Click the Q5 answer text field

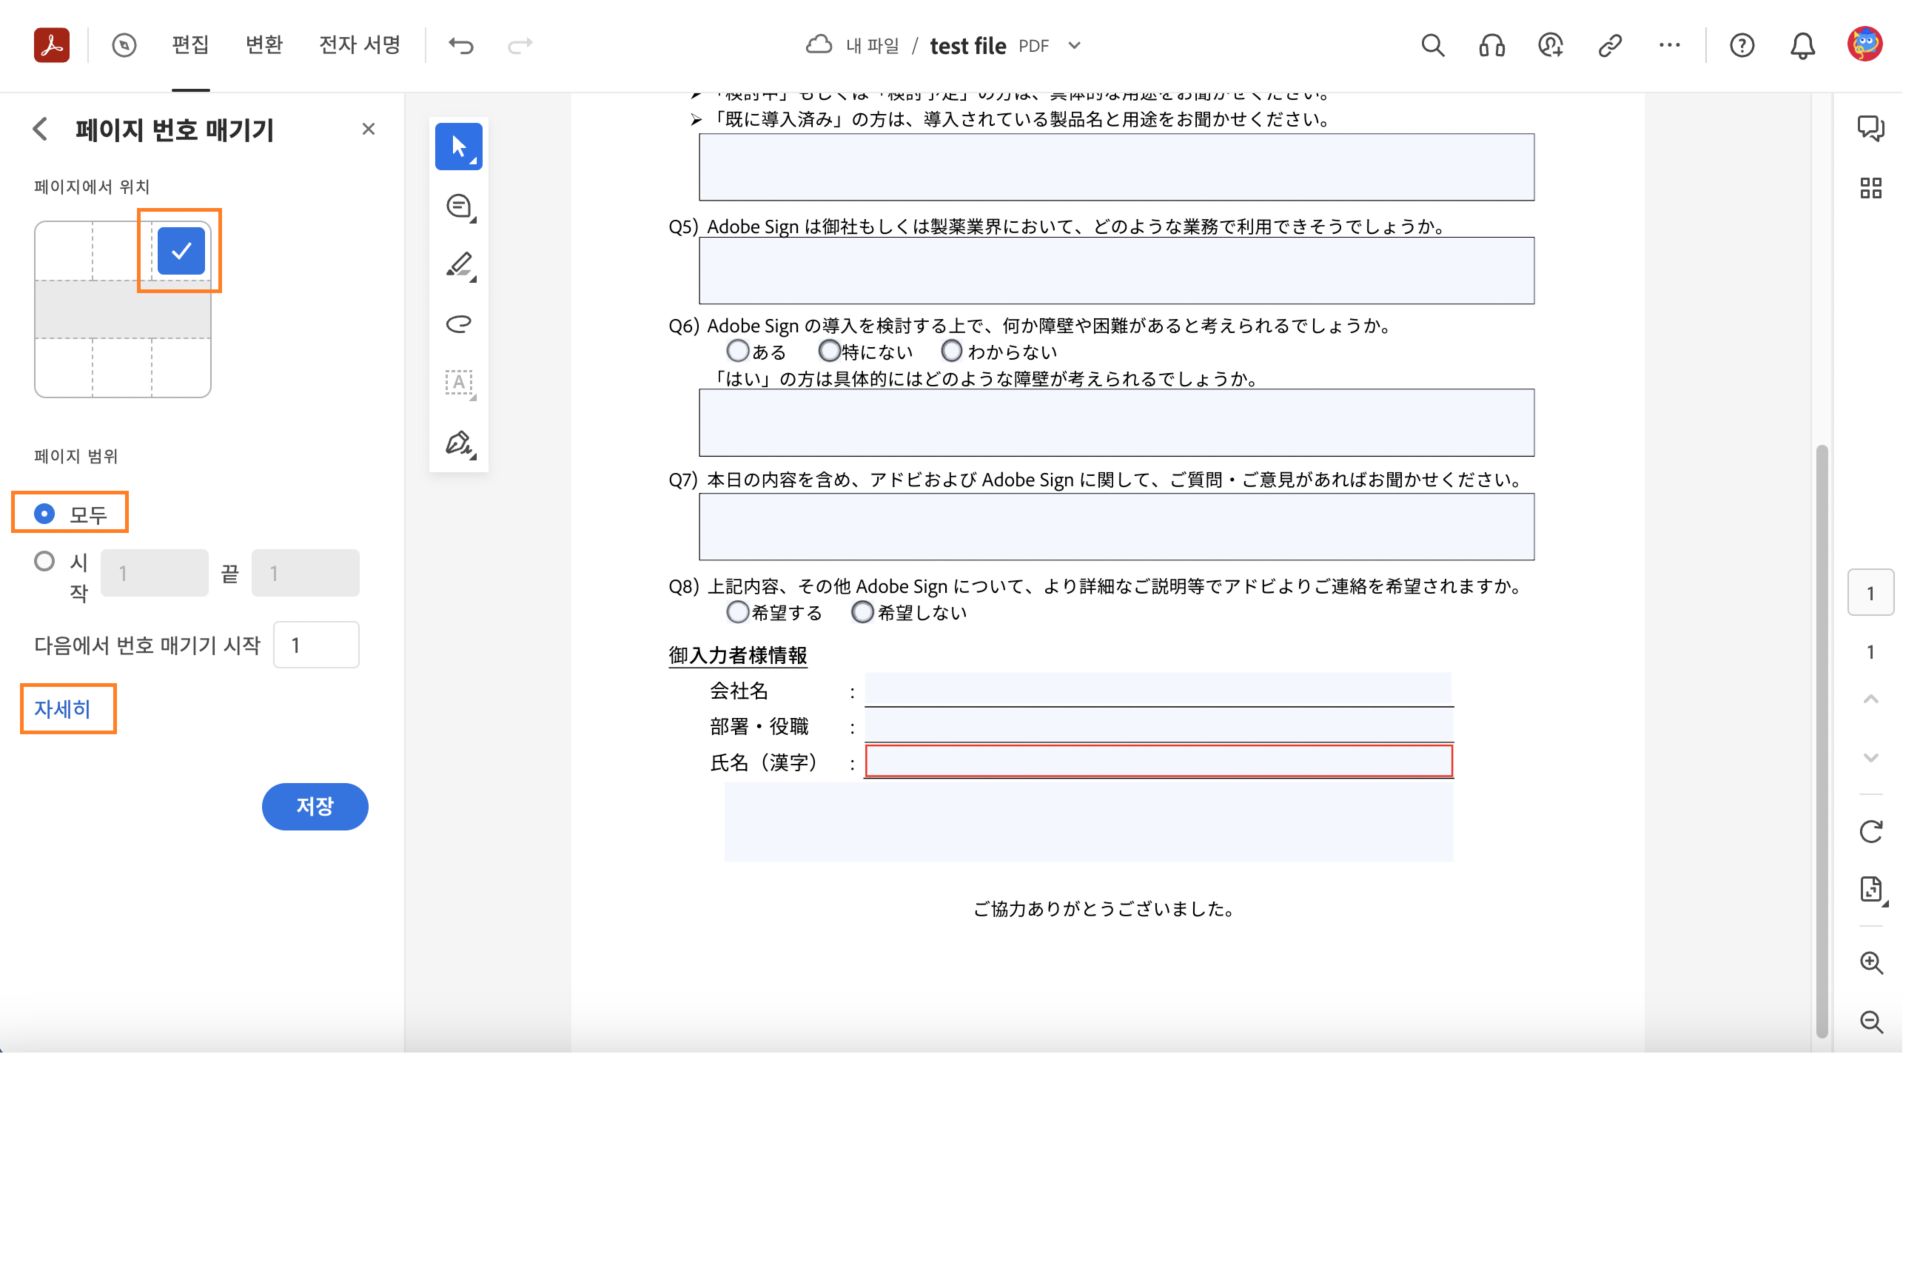[1116, 271]
